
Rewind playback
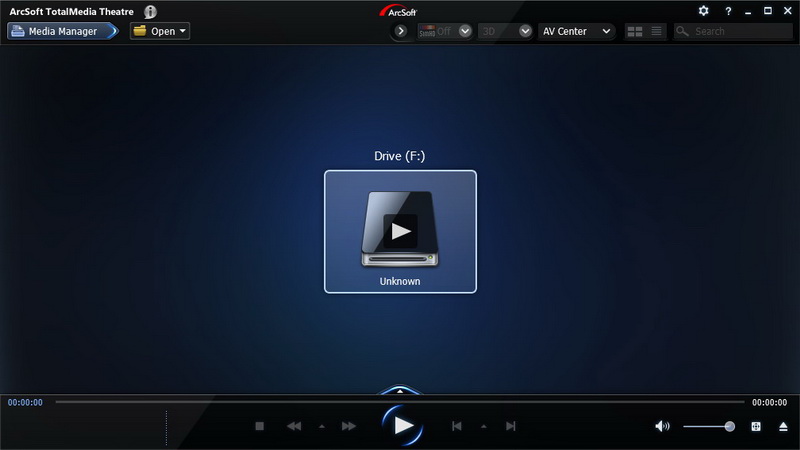[x=294, y=426]
